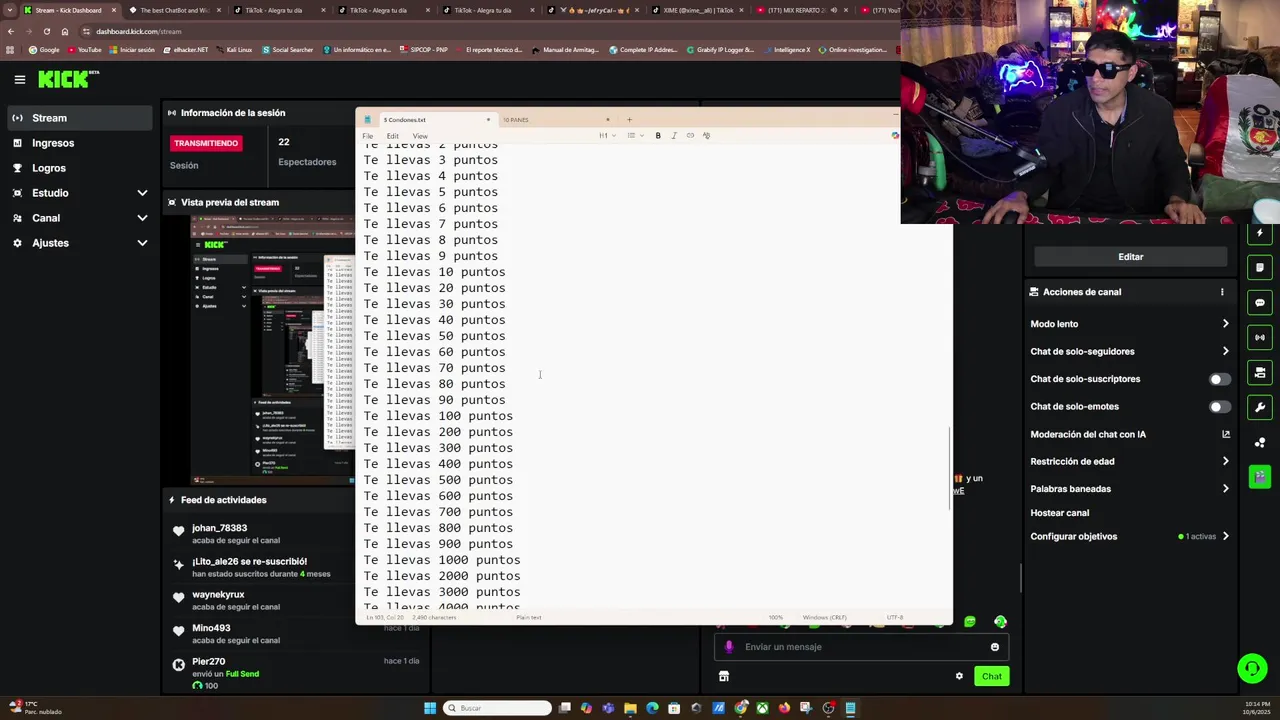
Task: Open Kali Linux bookmark
Action: (x=233, y=50)
